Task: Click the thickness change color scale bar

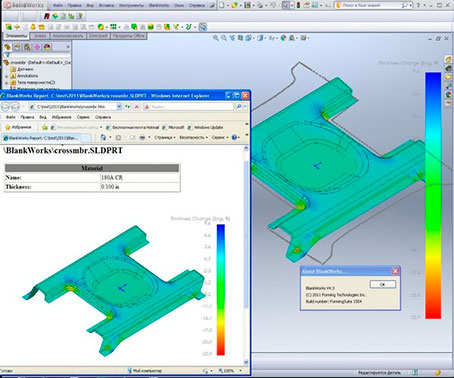Action: [x=433, y=195]
